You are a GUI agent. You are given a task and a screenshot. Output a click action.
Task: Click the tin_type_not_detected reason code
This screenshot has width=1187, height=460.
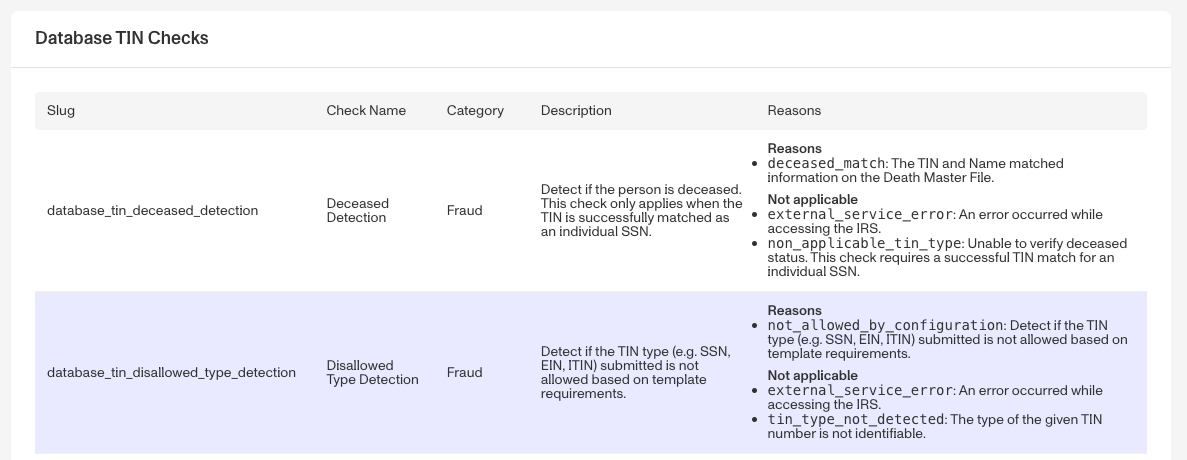(x=855, y=419)
